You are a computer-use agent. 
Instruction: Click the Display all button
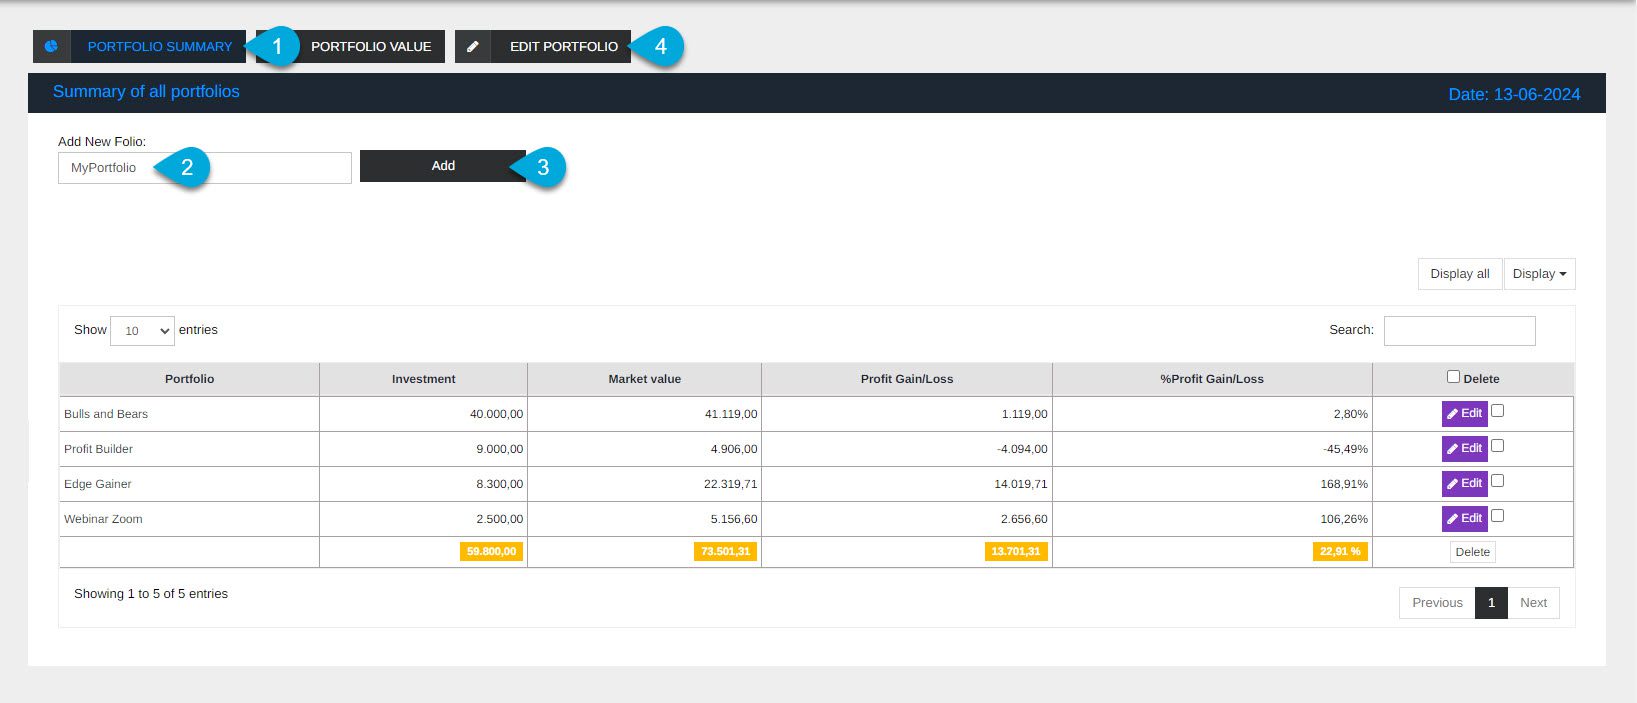coord(1459,274)
